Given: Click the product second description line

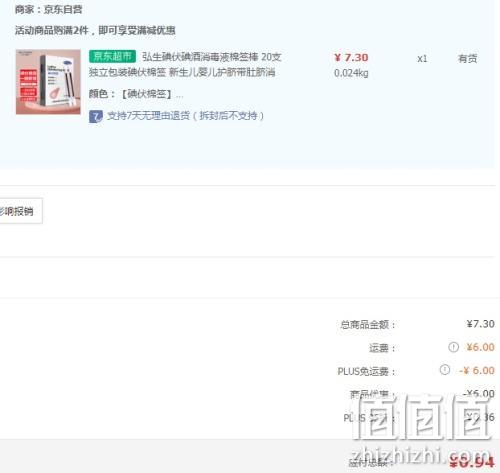Looking at the screenshot, I should 182,72.
